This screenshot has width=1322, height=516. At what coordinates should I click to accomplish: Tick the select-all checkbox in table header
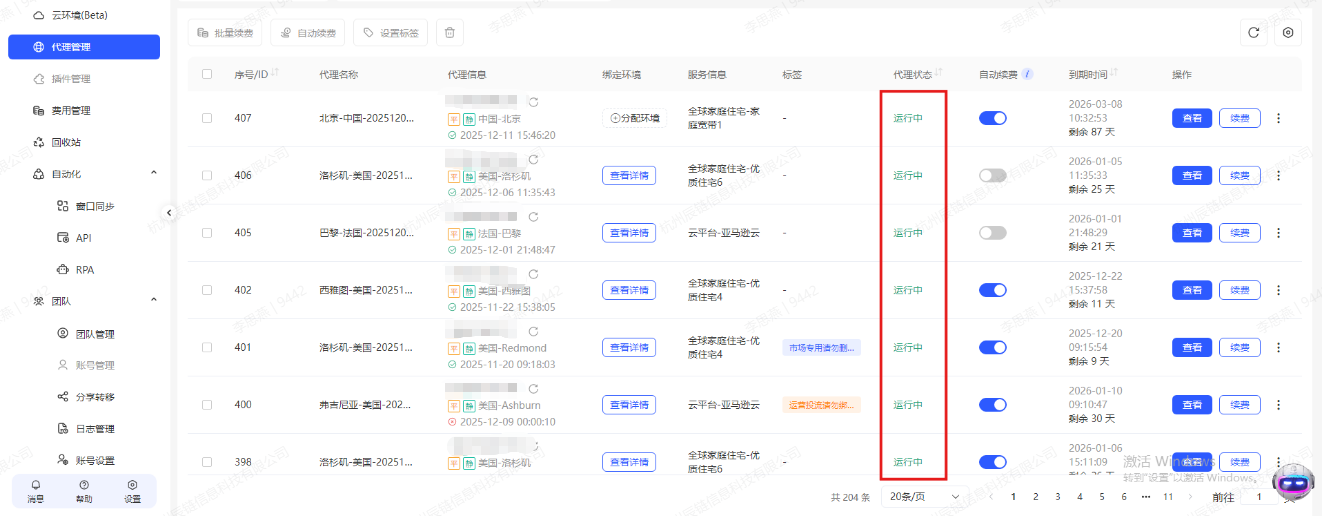(x=207, y=74)
